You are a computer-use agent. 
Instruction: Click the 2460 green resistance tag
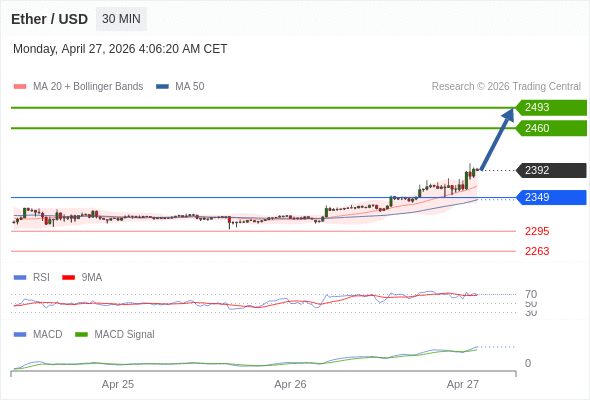(551, 128)
